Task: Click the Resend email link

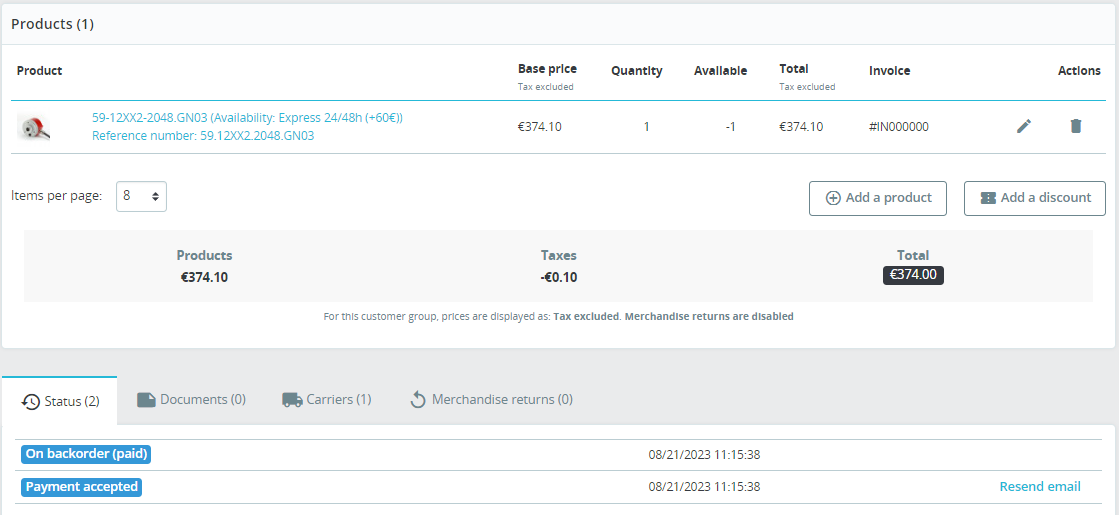Action: click(x=1040, y=487)
